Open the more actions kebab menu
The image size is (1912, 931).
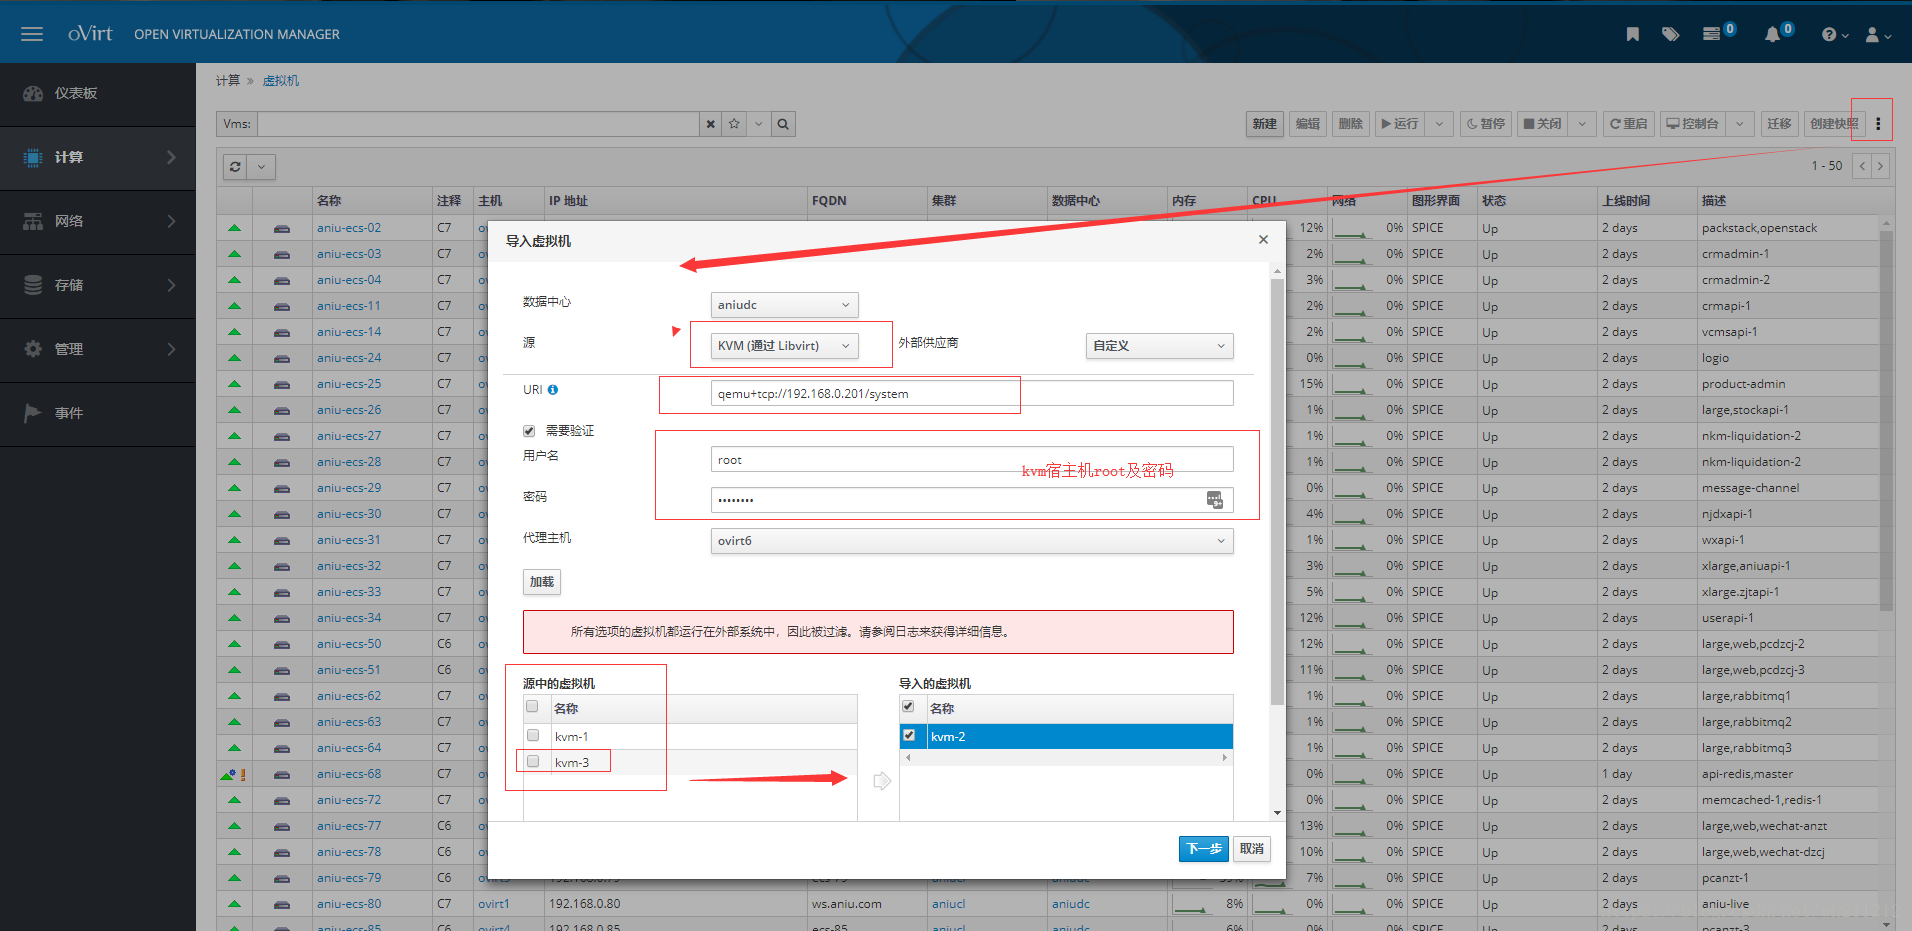tap(1878, 124)
